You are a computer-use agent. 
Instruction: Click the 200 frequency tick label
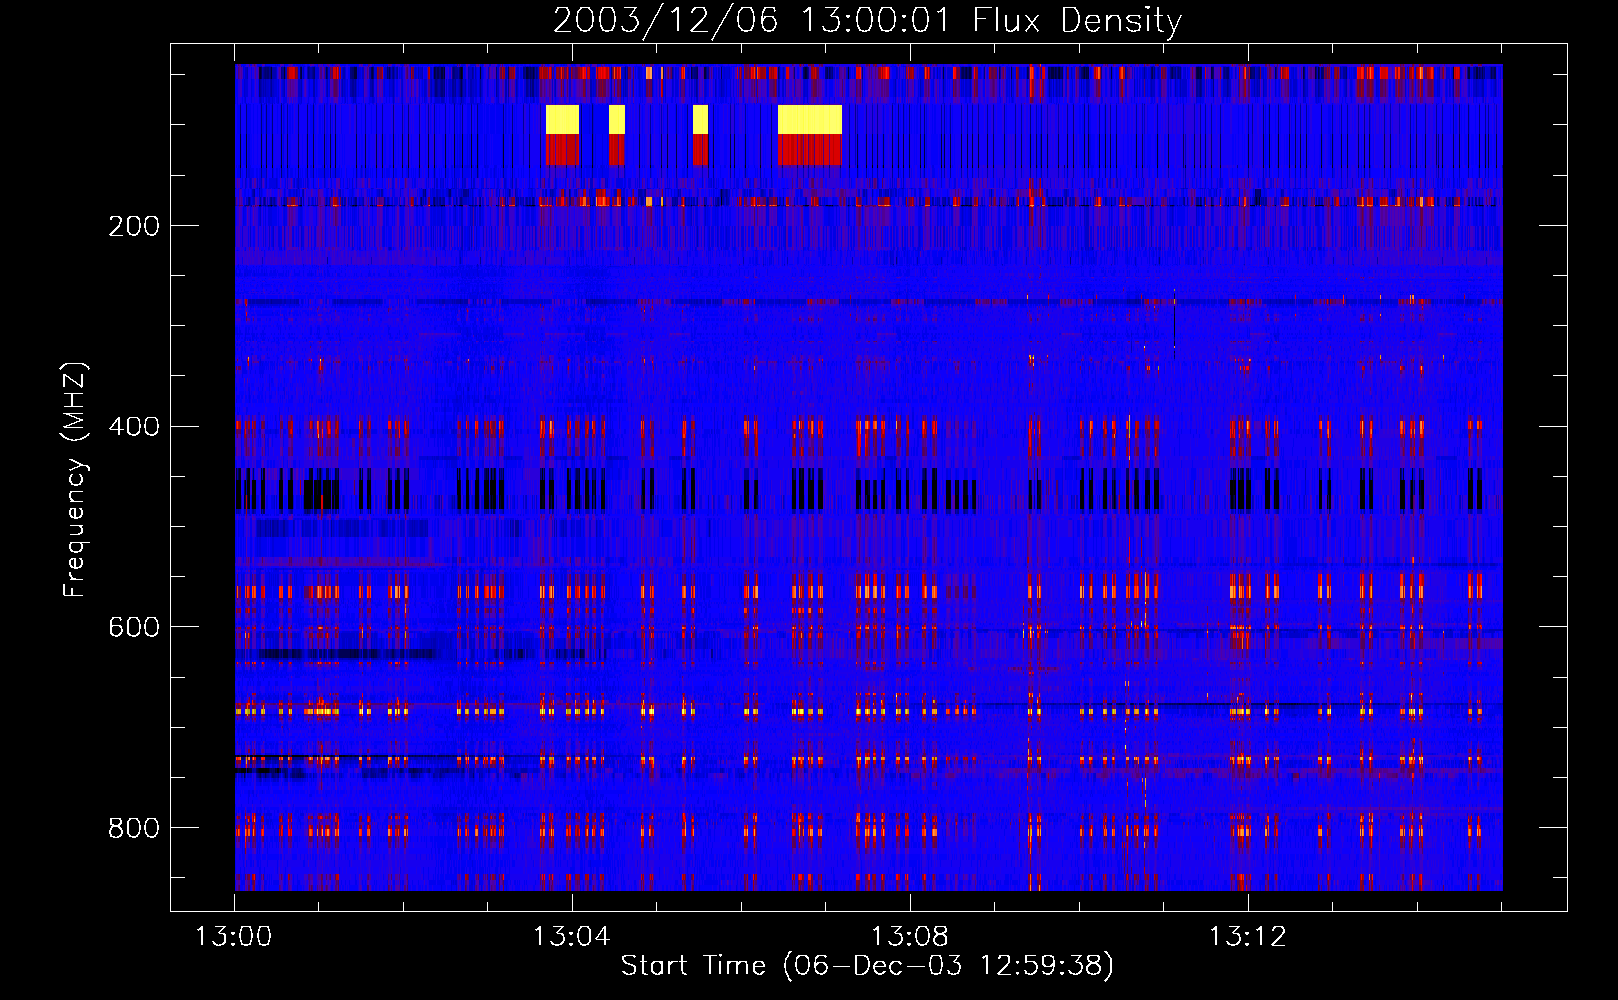(134, 226)
